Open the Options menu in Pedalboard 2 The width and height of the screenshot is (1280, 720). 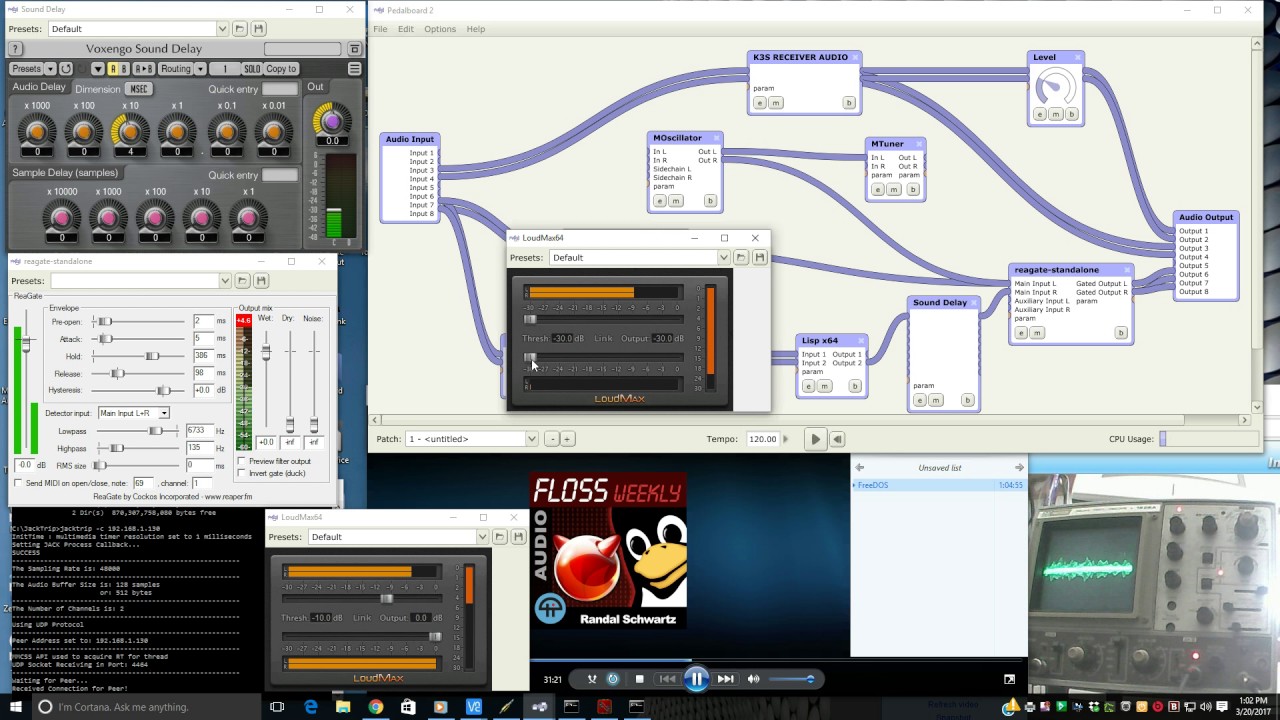(x=440, y=29)
